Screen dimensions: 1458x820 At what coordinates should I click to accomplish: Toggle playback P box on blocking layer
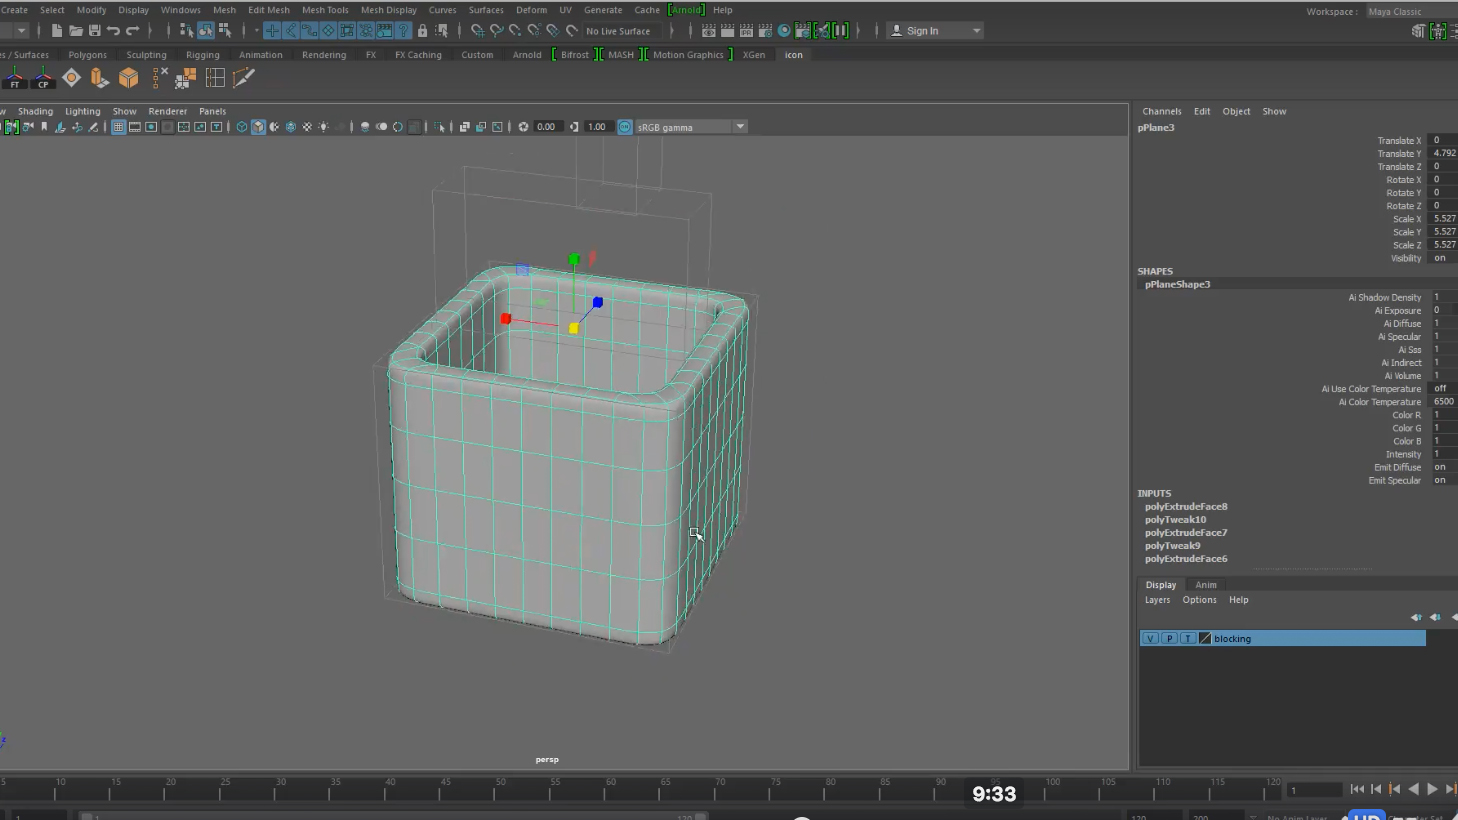(1169, 638)
